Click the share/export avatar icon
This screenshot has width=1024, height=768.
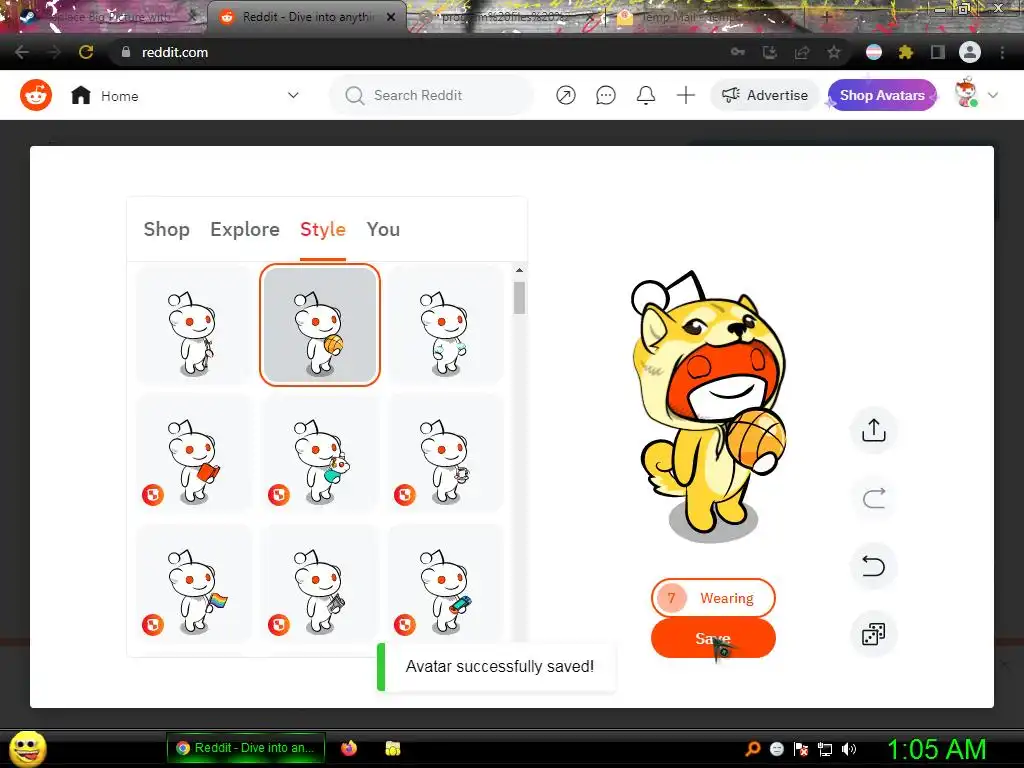tap(874, 430)
